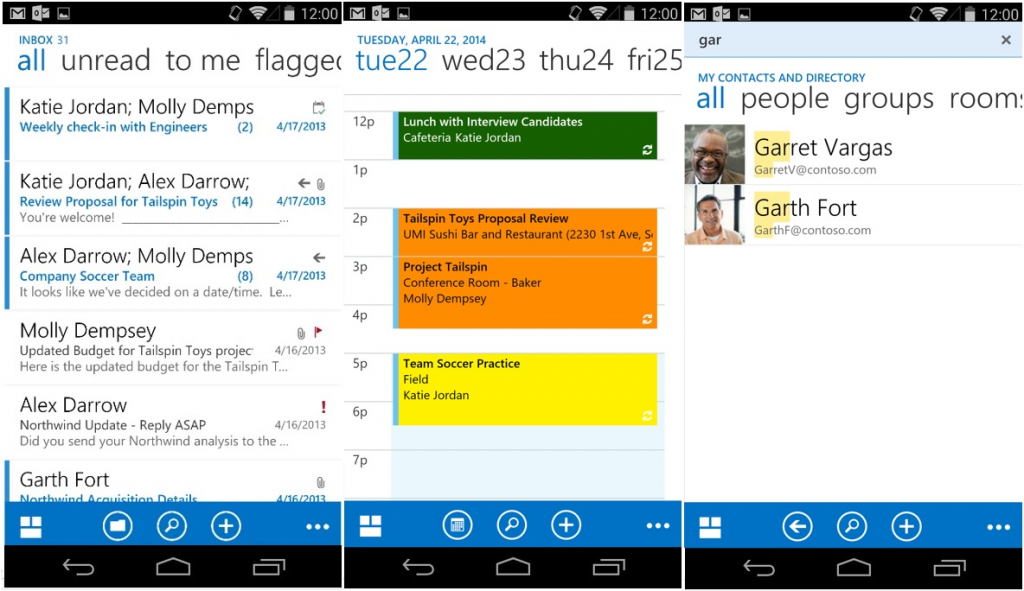Open 'Updated Budget for Tailspin Toys' email

(x=173, y=348)
